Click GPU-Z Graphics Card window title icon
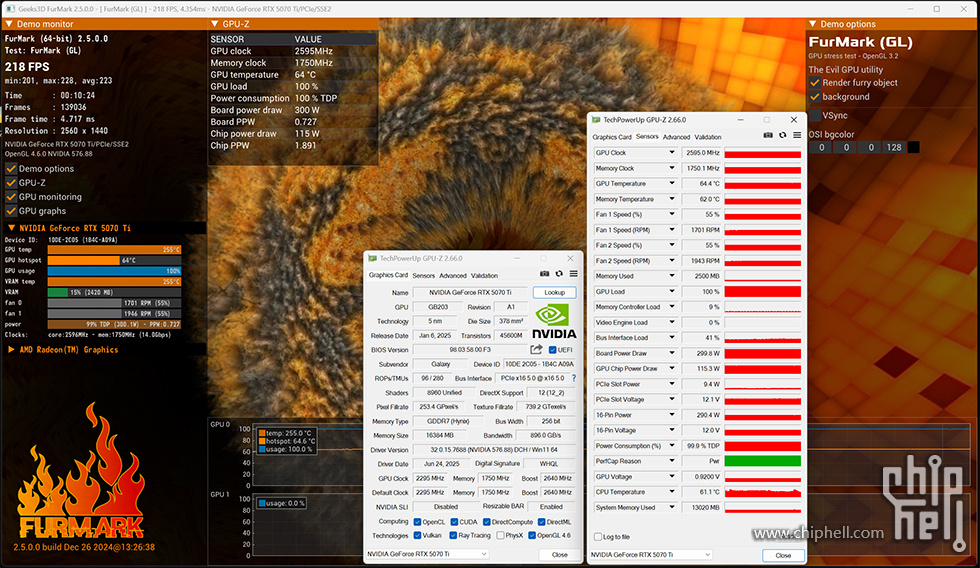The image size is (980, 568). coord(372,258)
